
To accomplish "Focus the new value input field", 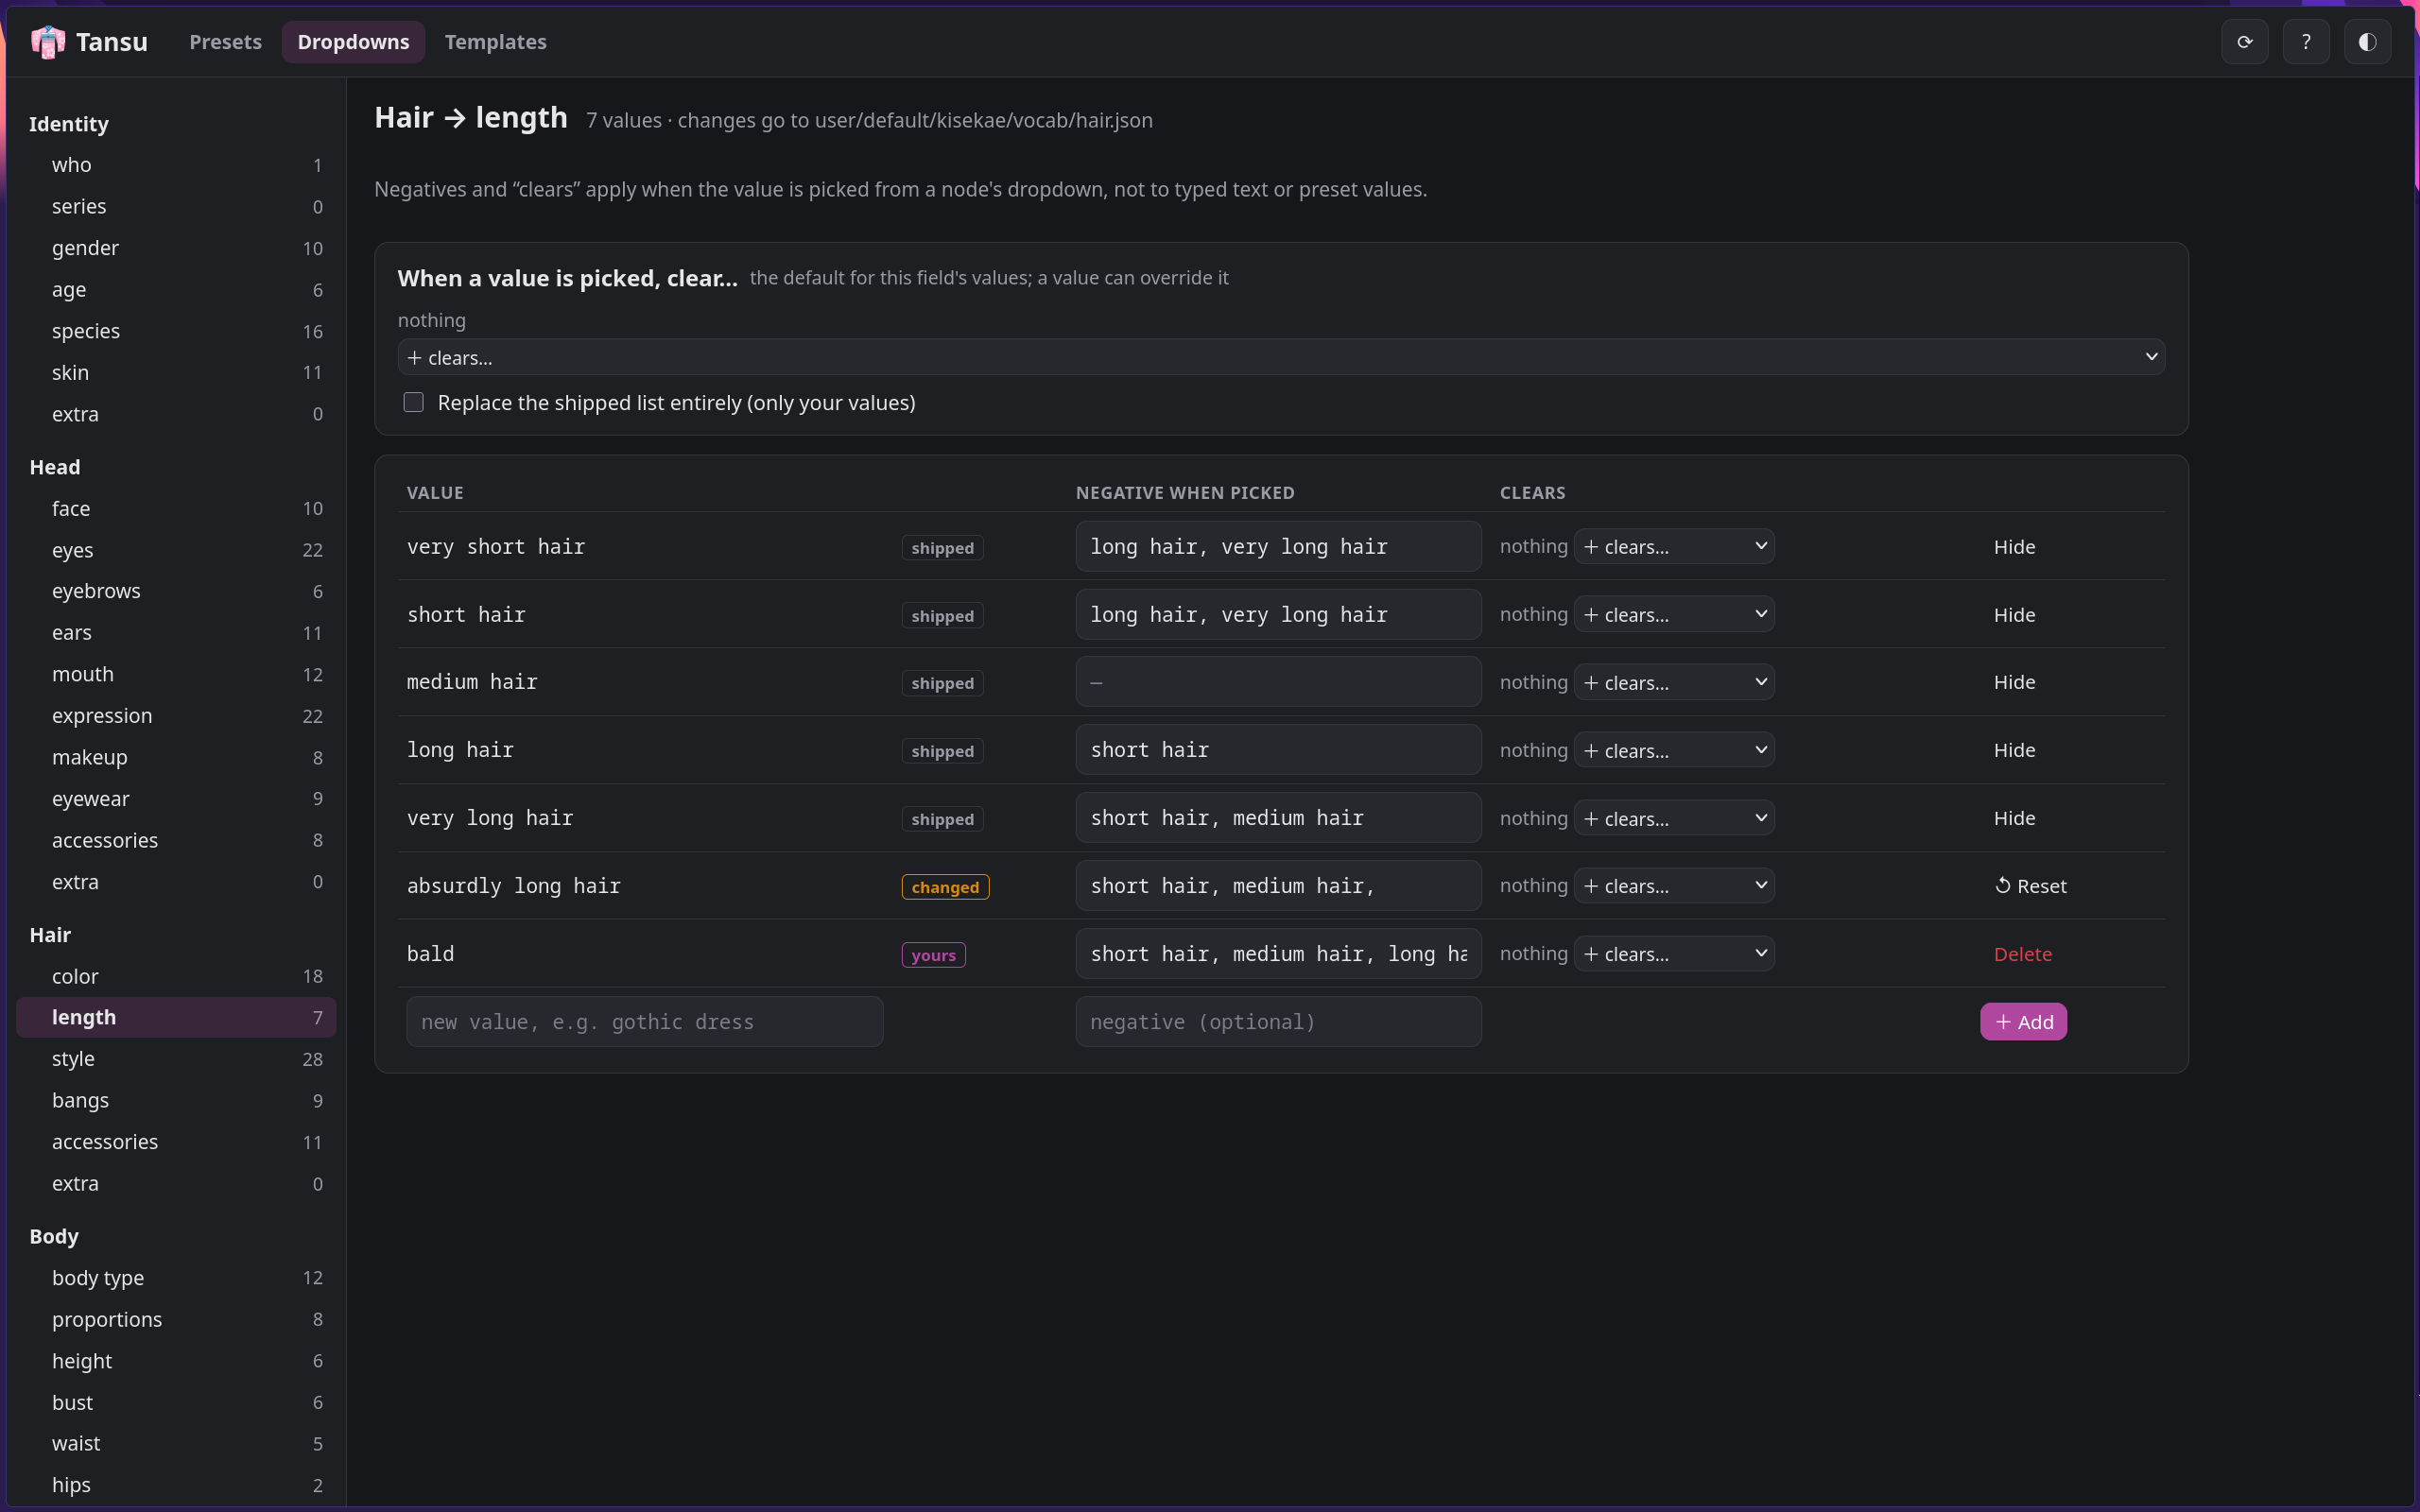I will pos(644,1022).
